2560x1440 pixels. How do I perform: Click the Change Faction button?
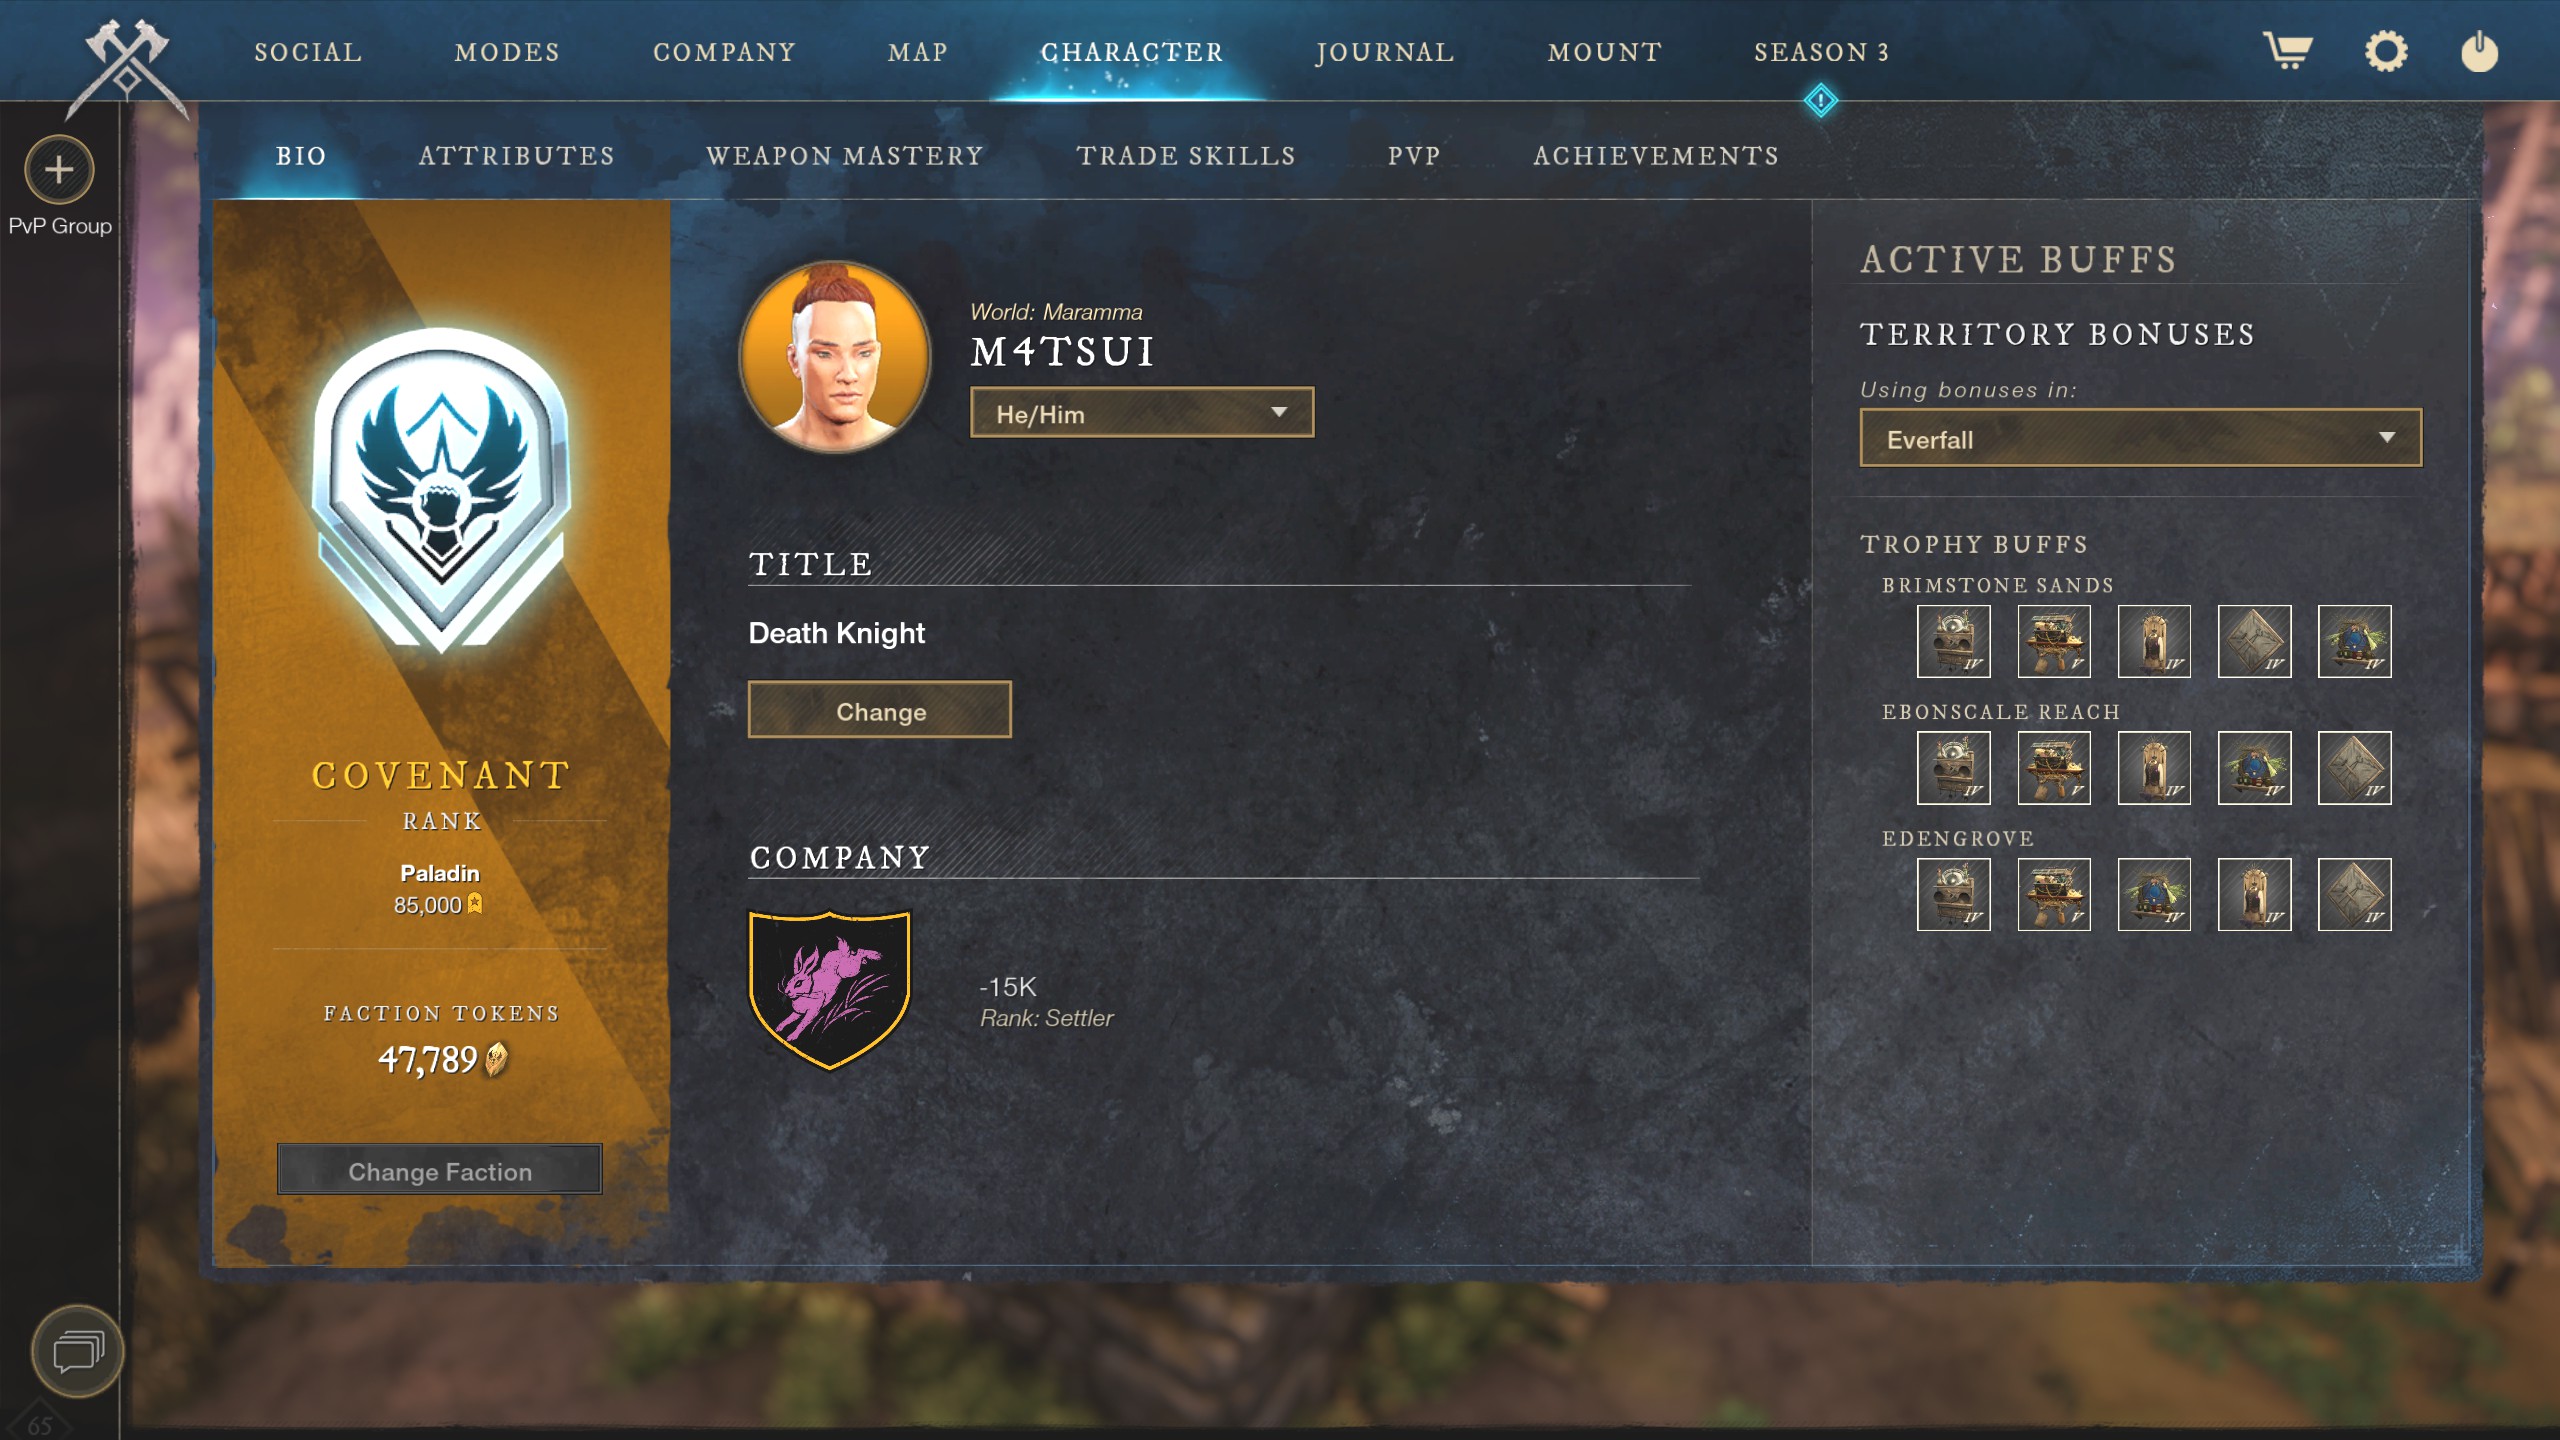(440, 1170)
